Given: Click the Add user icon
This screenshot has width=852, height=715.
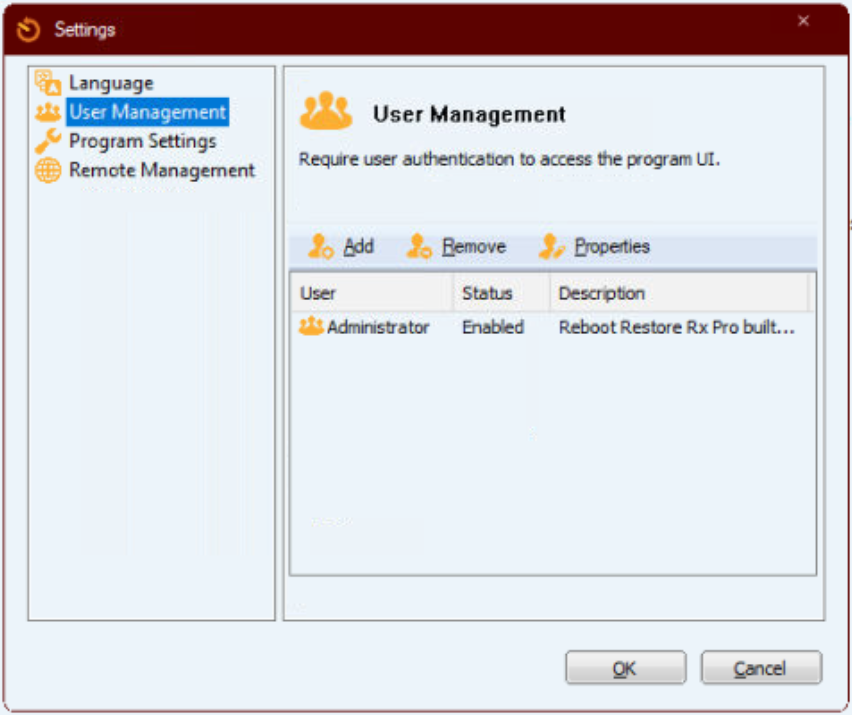Looking at the screenshot, I should coord(321,246).
